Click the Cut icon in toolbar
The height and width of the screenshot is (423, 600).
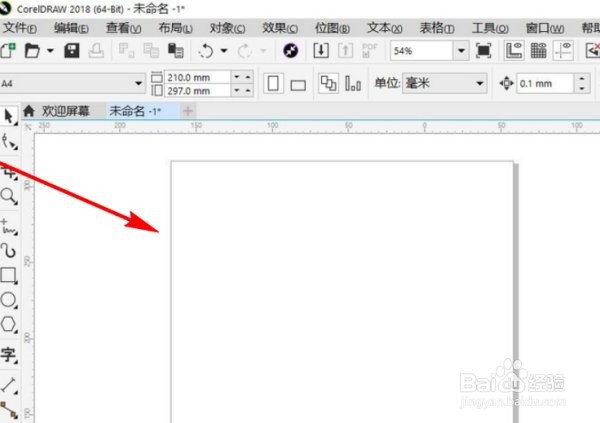pyautogui.click(x=126, y=50)
